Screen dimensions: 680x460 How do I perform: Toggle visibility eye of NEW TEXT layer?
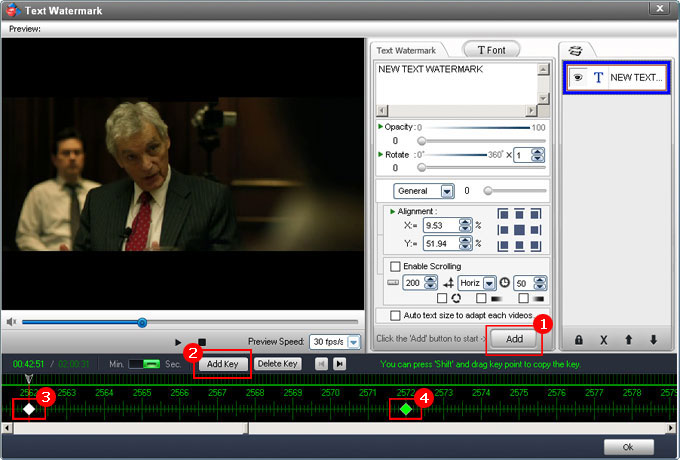(578, 78)
